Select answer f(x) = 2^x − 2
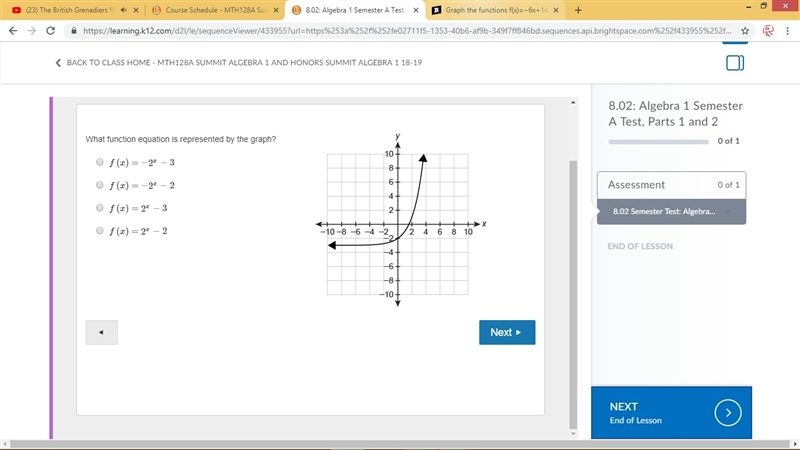Viewport: 800px width, 450px height. [x=99, y=231]
